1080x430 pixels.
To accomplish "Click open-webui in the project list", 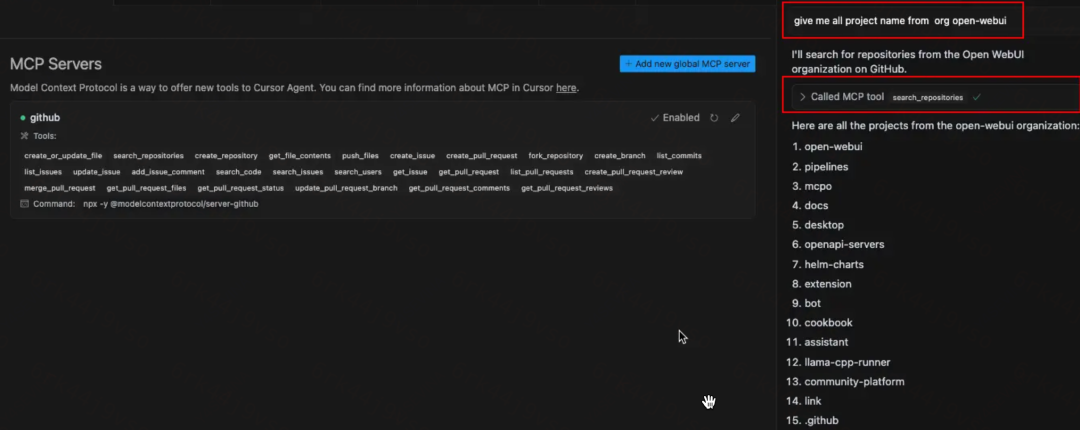I will tap(833, 147).
